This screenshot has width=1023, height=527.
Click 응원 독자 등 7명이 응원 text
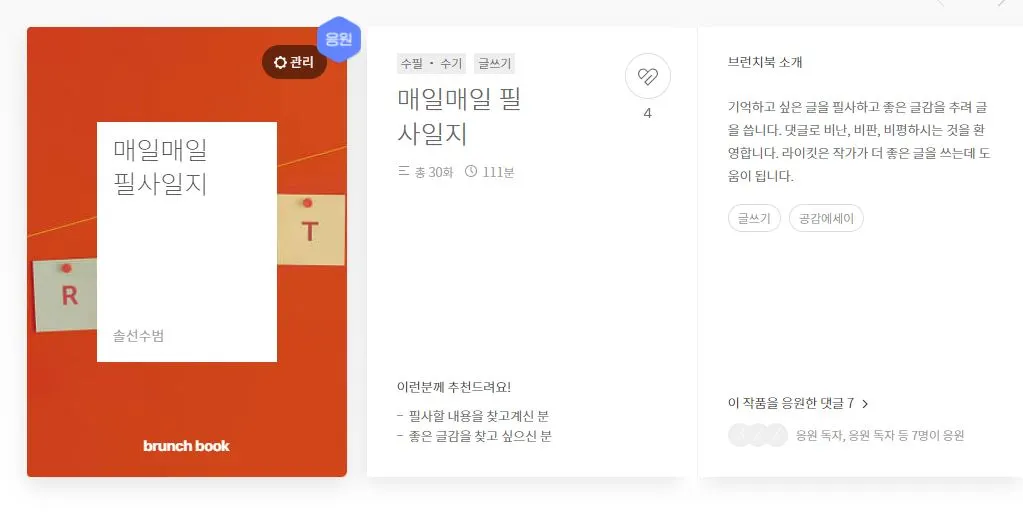(879, 435)
